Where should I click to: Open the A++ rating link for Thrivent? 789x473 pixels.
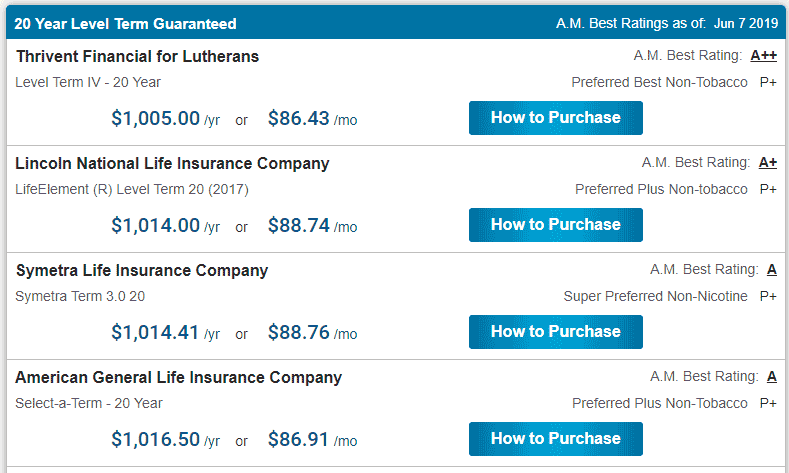pyautogui.click(x=763, y=55)
